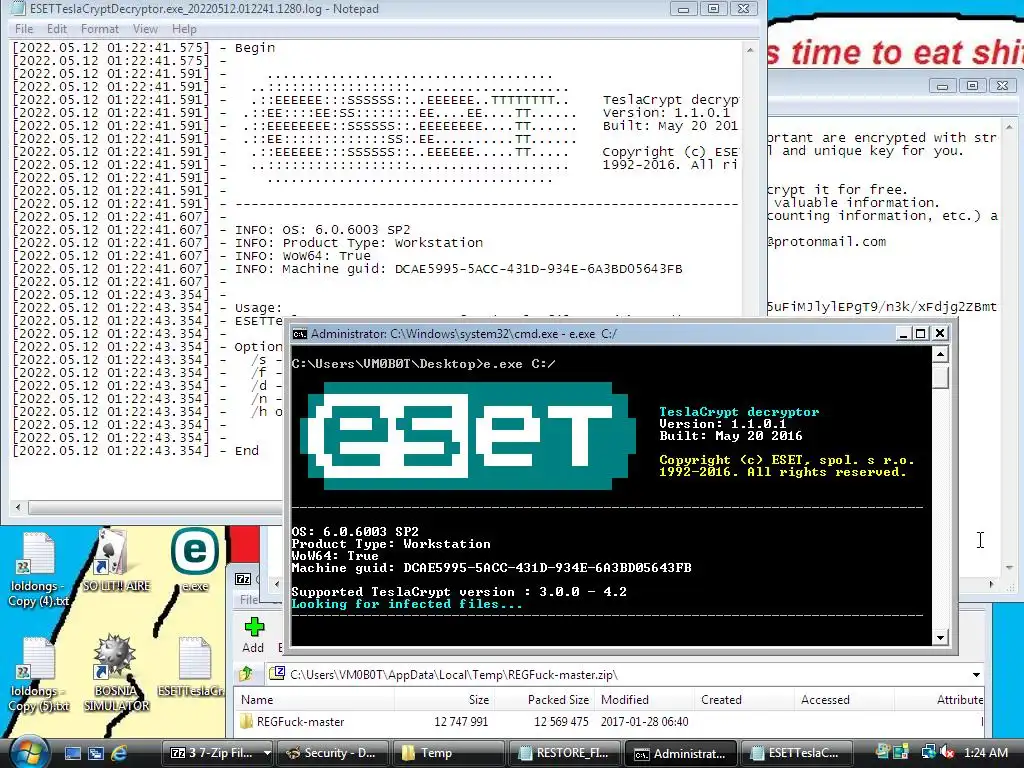Click 'Looking for infected files...' in cmd

(x=407, y=604)
